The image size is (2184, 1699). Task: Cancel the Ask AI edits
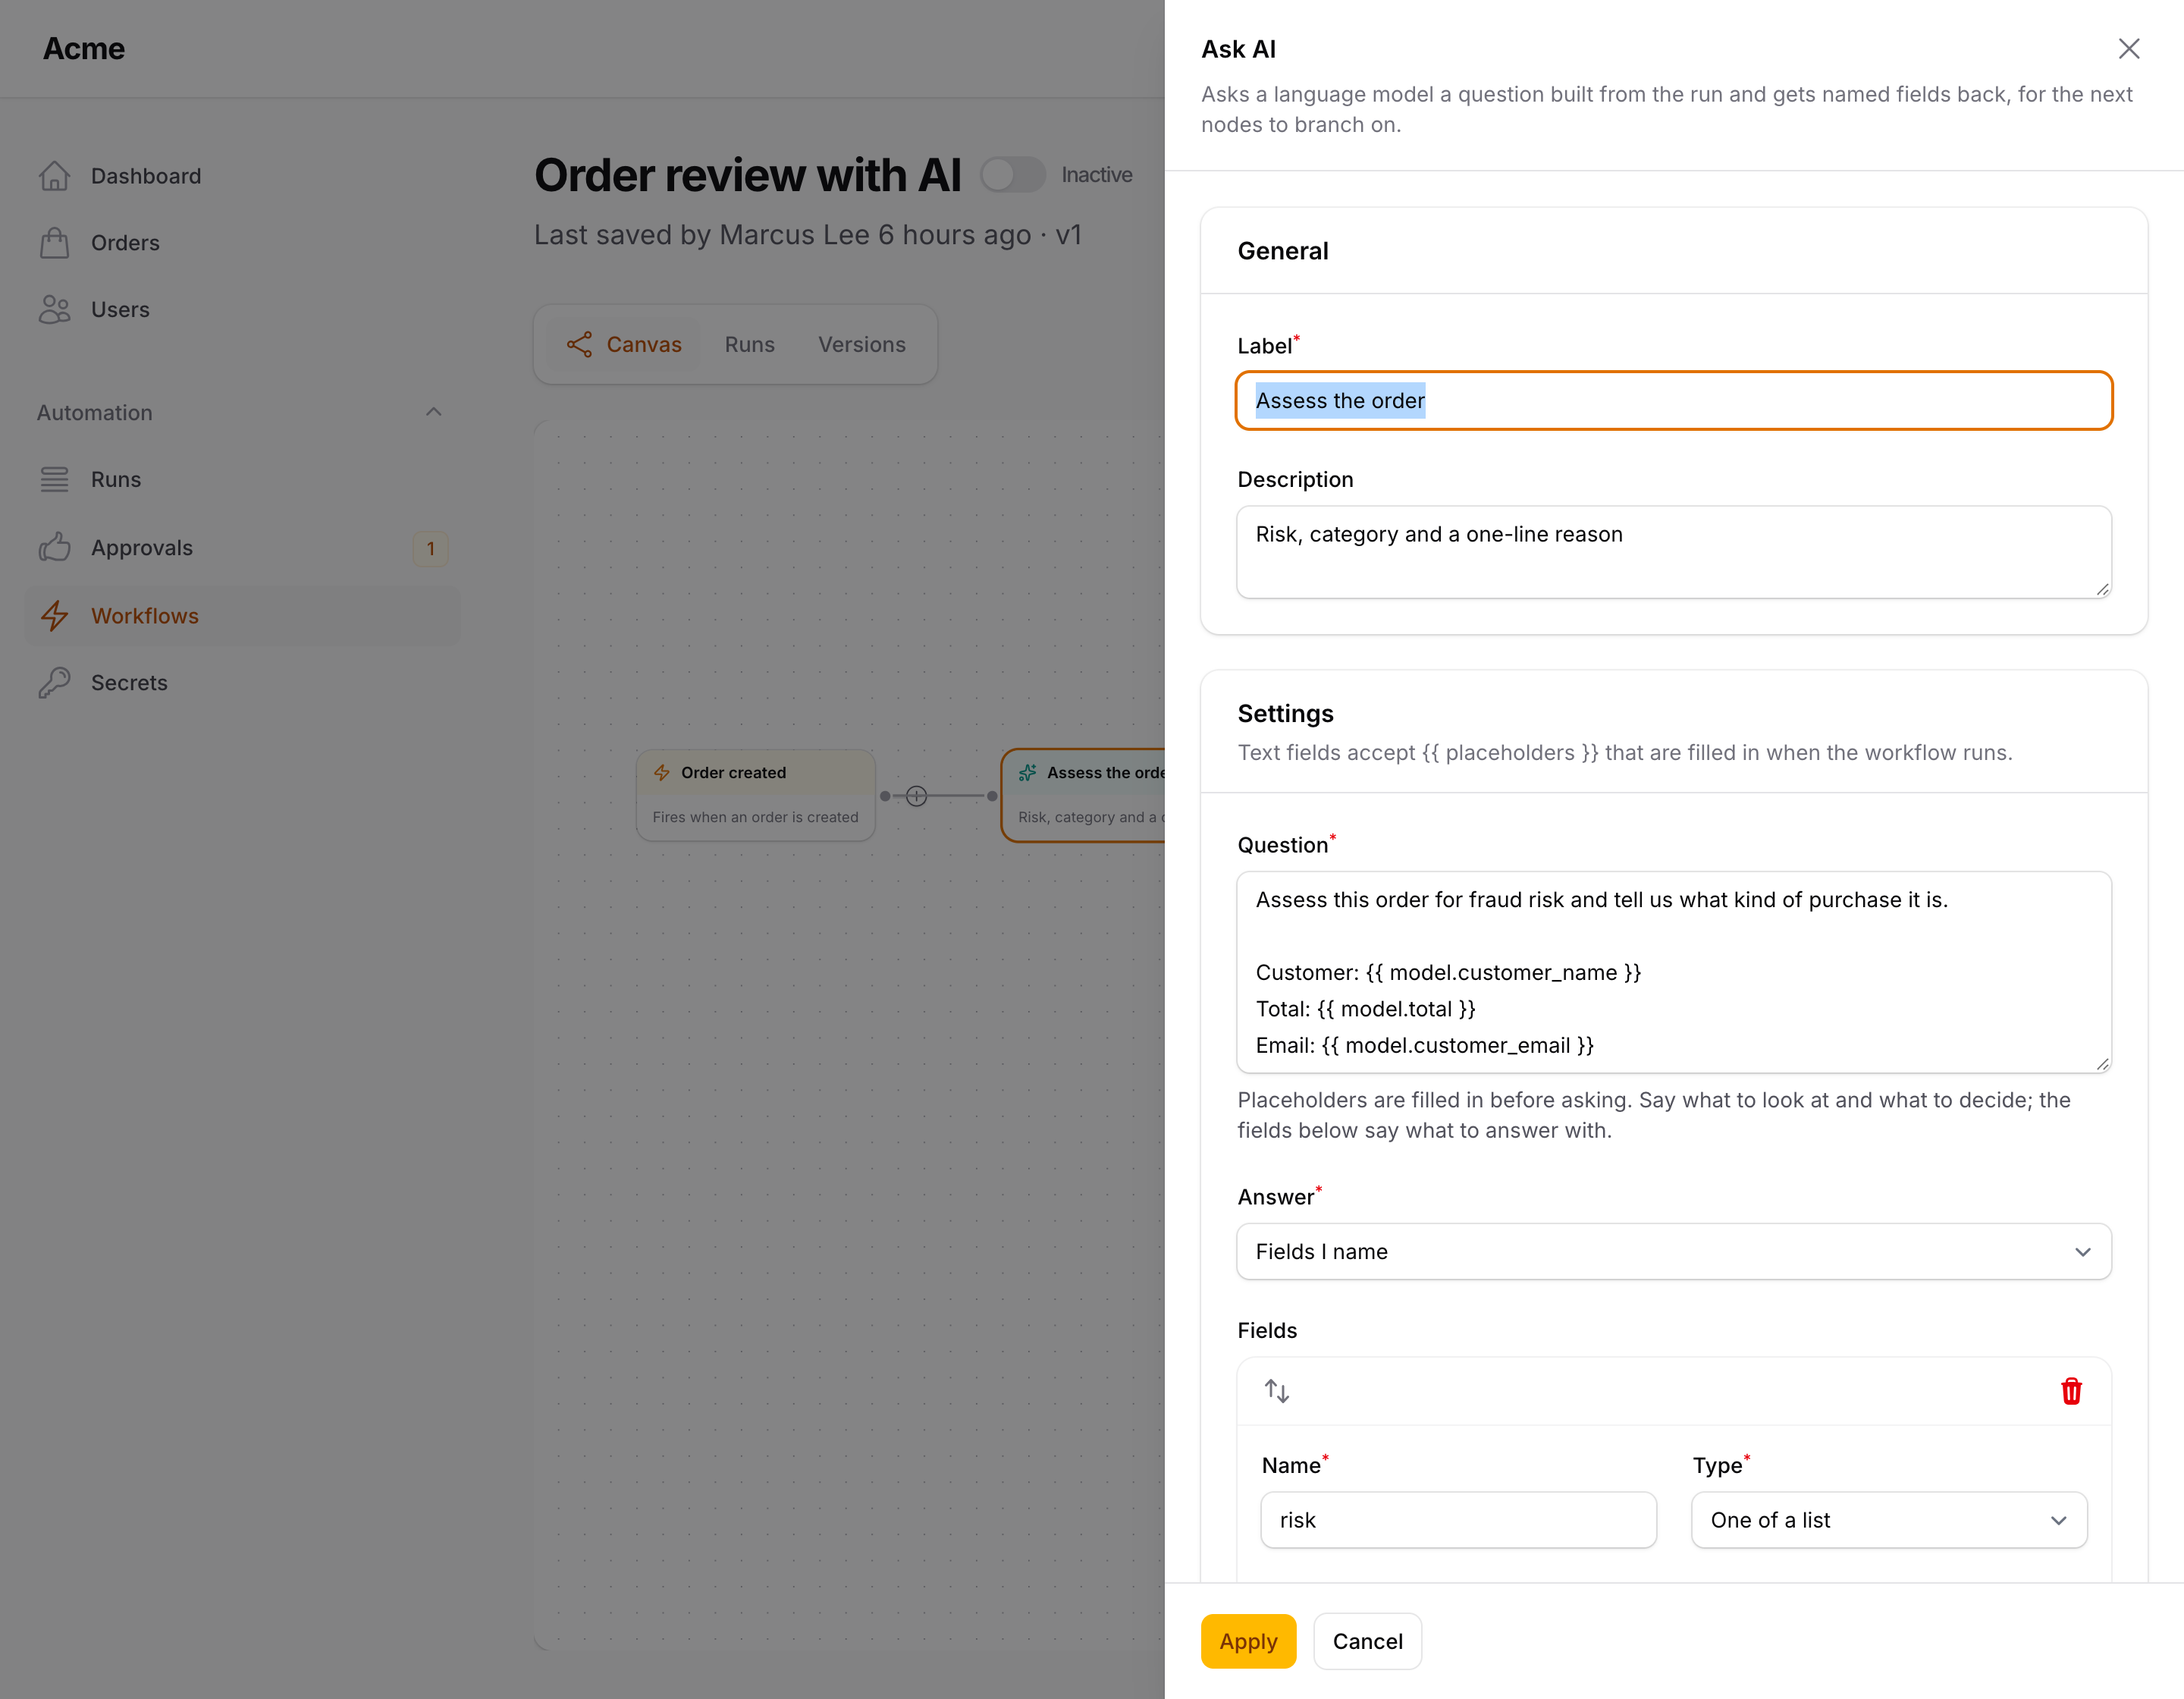coord(1367,1641)
